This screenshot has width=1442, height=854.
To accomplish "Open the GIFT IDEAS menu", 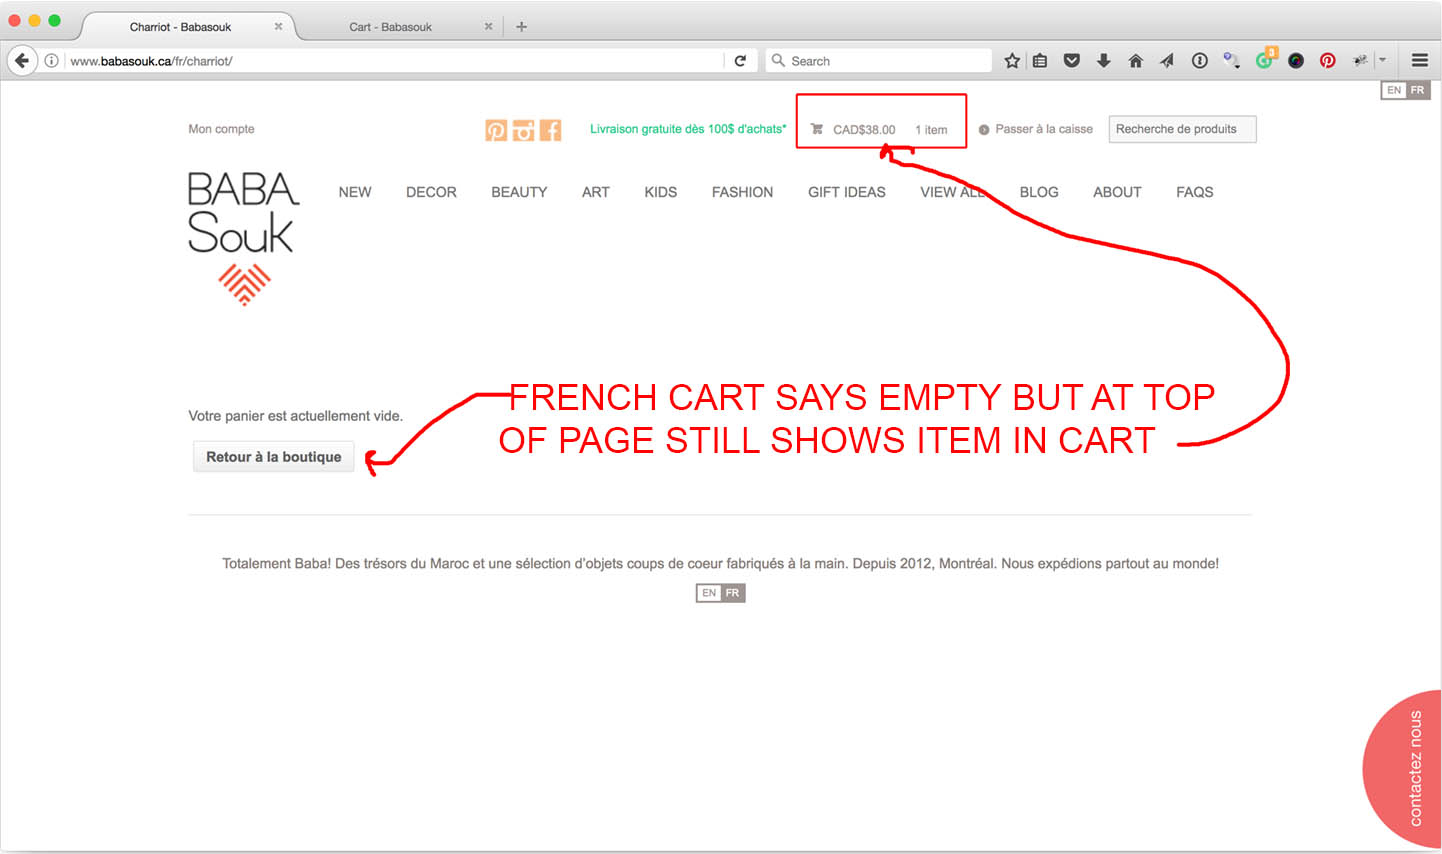I will (x=847, y=192).
